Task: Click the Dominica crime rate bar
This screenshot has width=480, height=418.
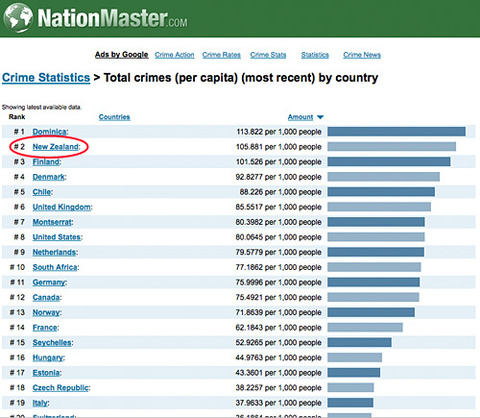Action: pos(396,132)
